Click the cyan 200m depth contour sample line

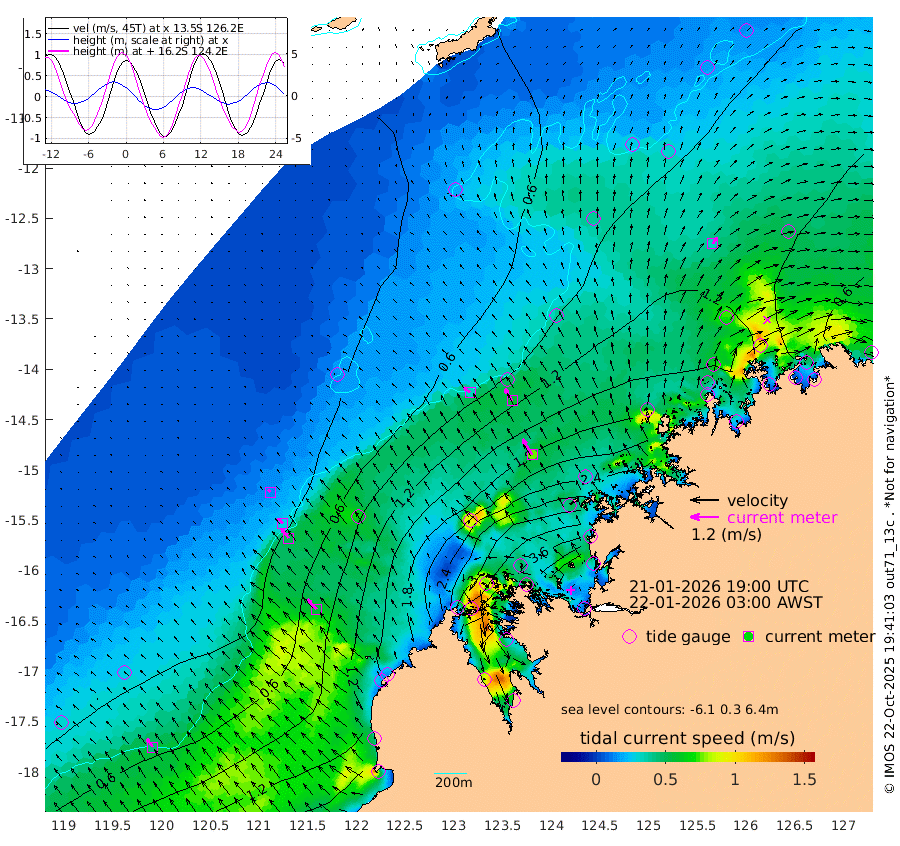pos(451,774)
